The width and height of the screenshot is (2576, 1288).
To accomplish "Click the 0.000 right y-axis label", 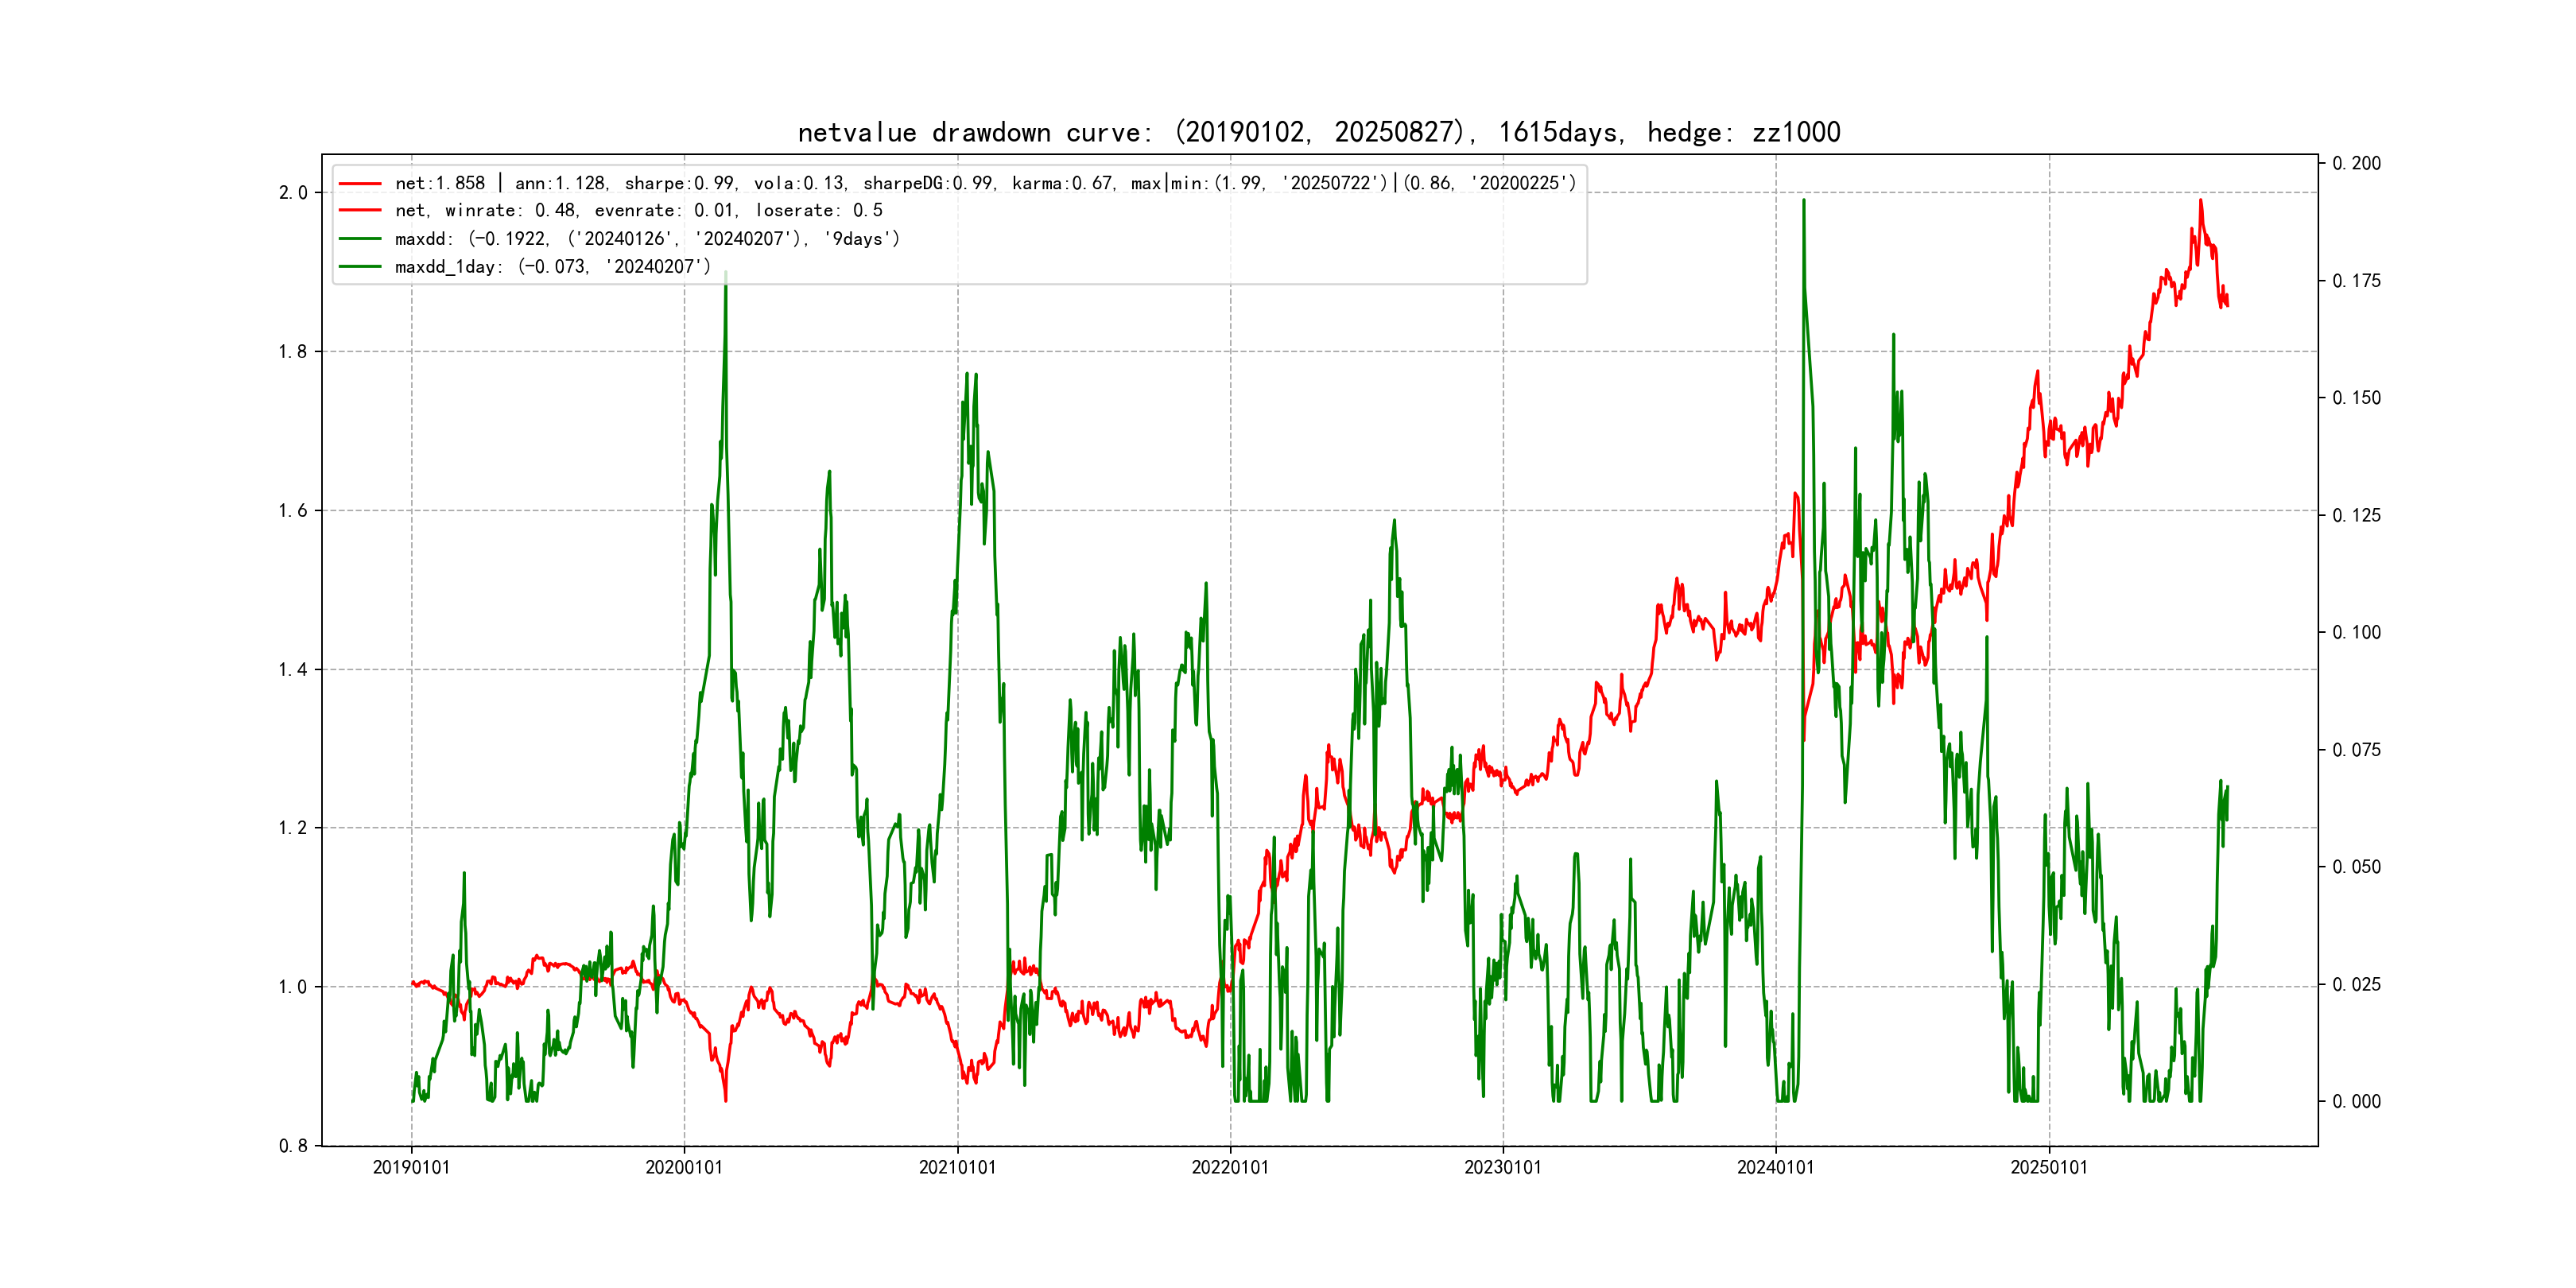I will tap(2356, 1102).
